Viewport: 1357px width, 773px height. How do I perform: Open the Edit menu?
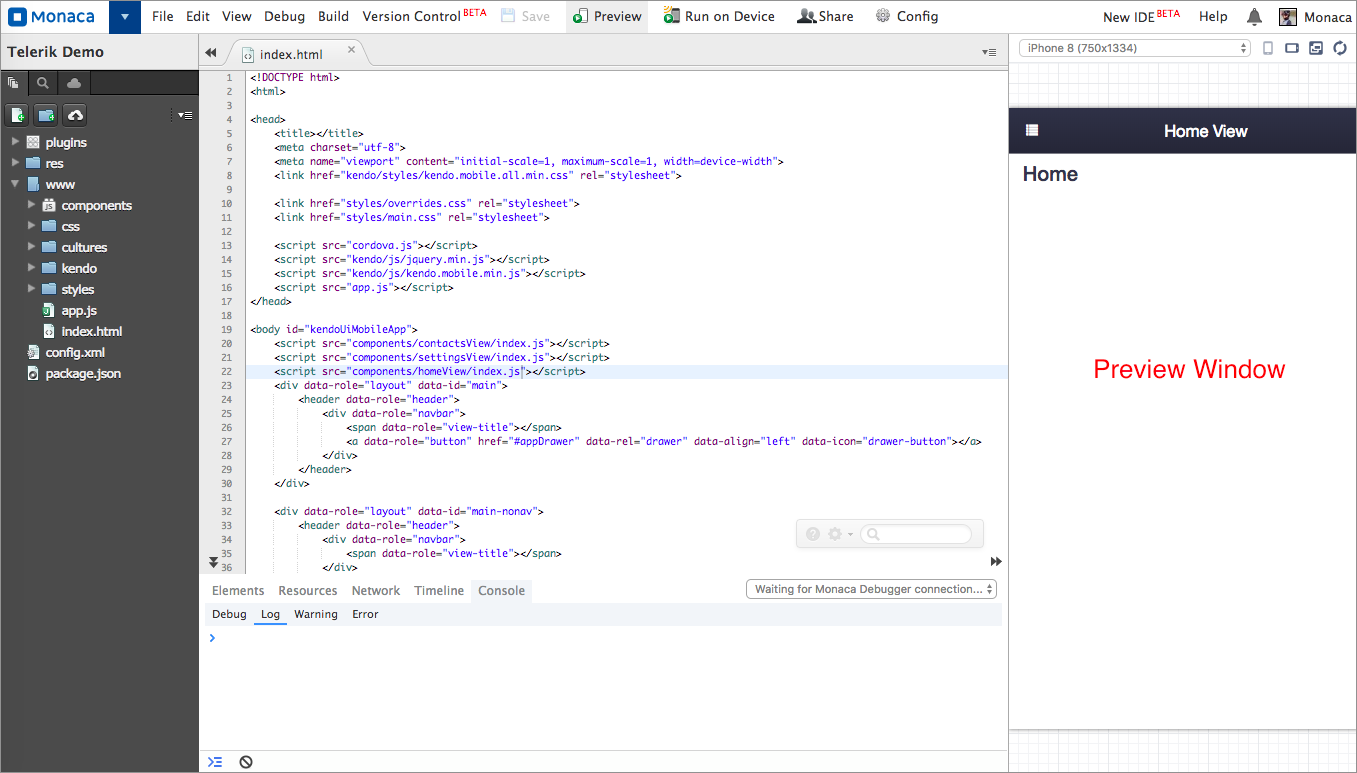click(198, 16)
